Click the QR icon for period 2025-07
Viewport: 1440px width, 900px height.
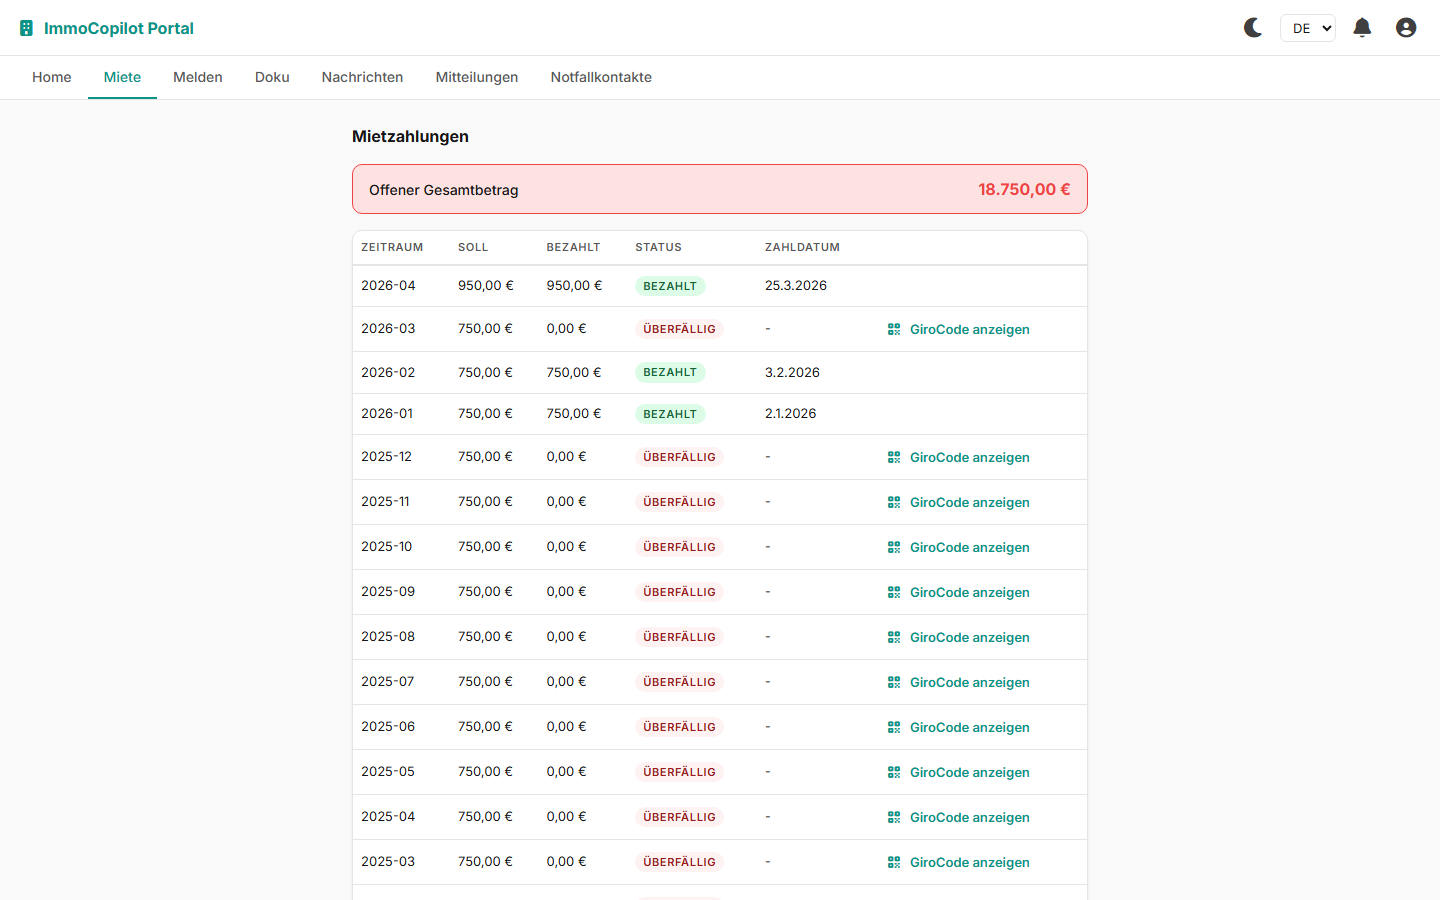click(x=894, y=682)
